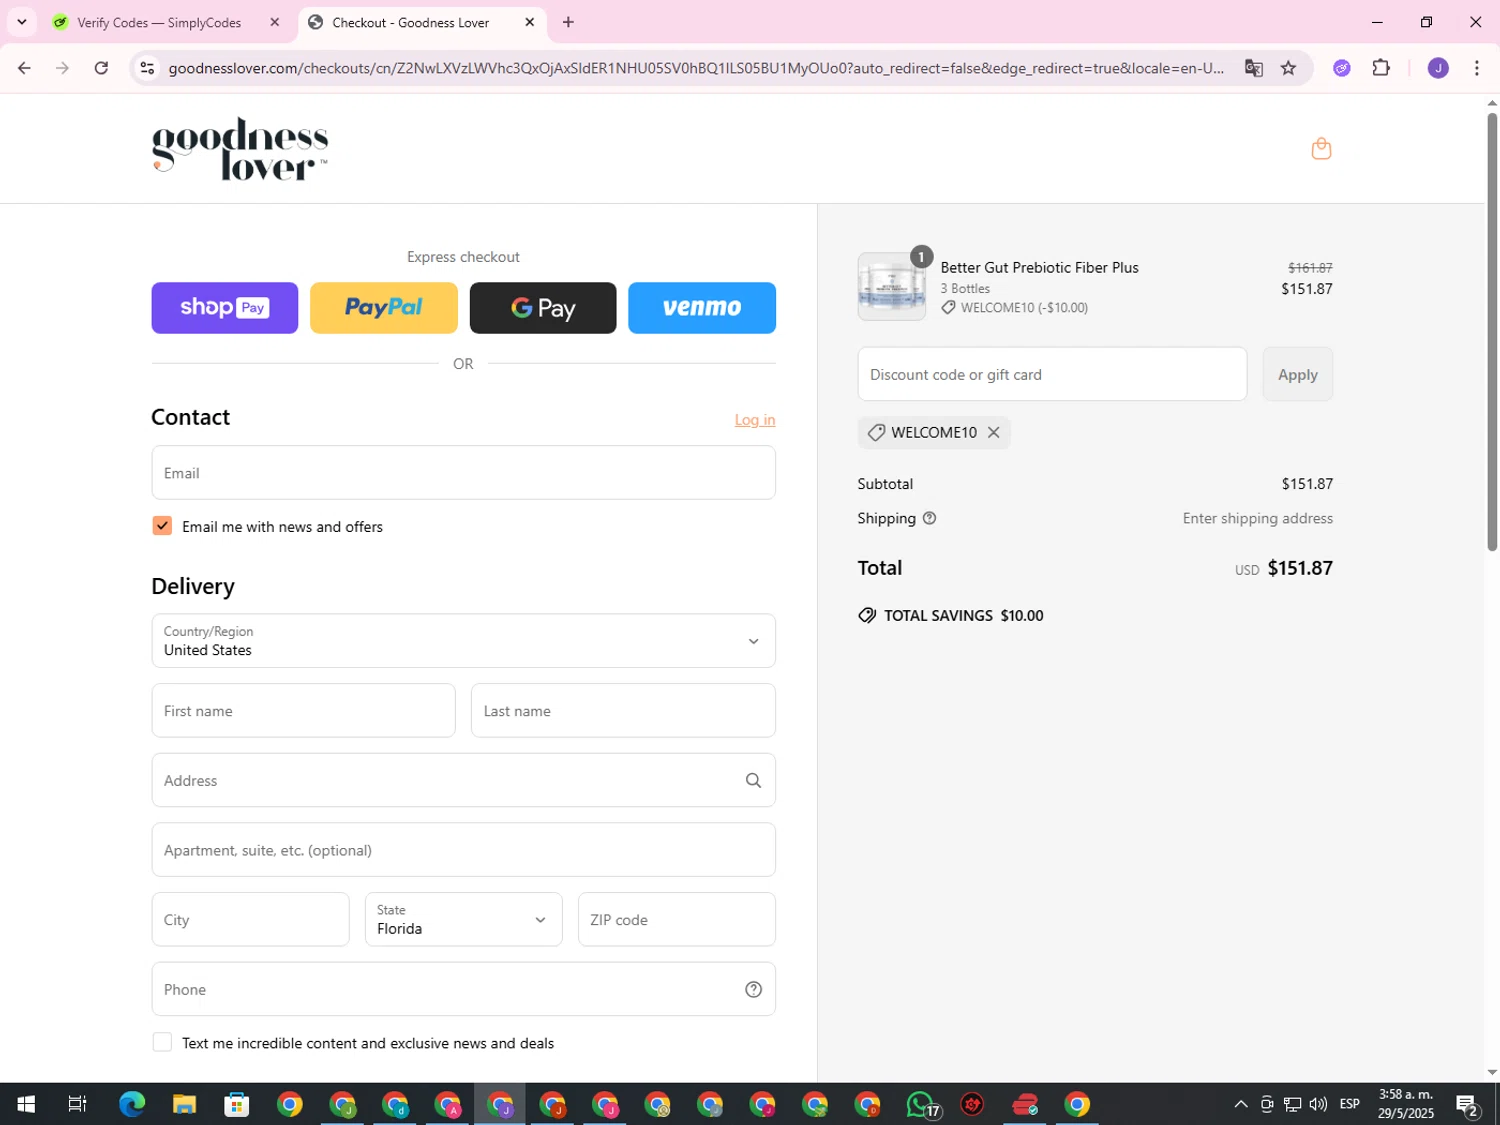This screenshot has height=1125, width=1500.
Task: Click the Discount code or gift card field
Action: coord(1052,374)
